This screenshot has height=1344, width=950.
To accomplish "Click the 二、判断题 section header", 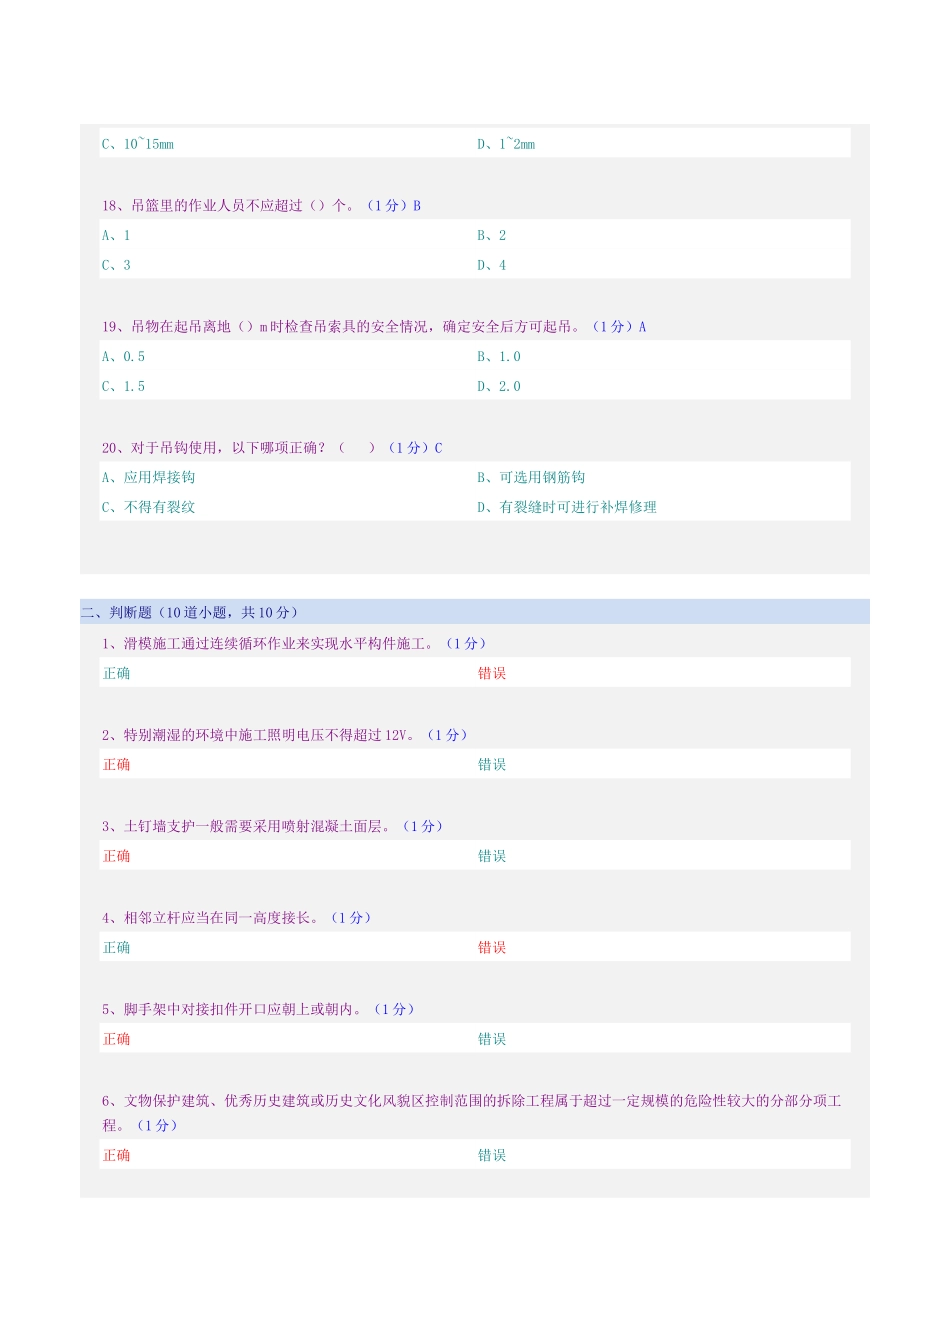I will pos(475,612).
